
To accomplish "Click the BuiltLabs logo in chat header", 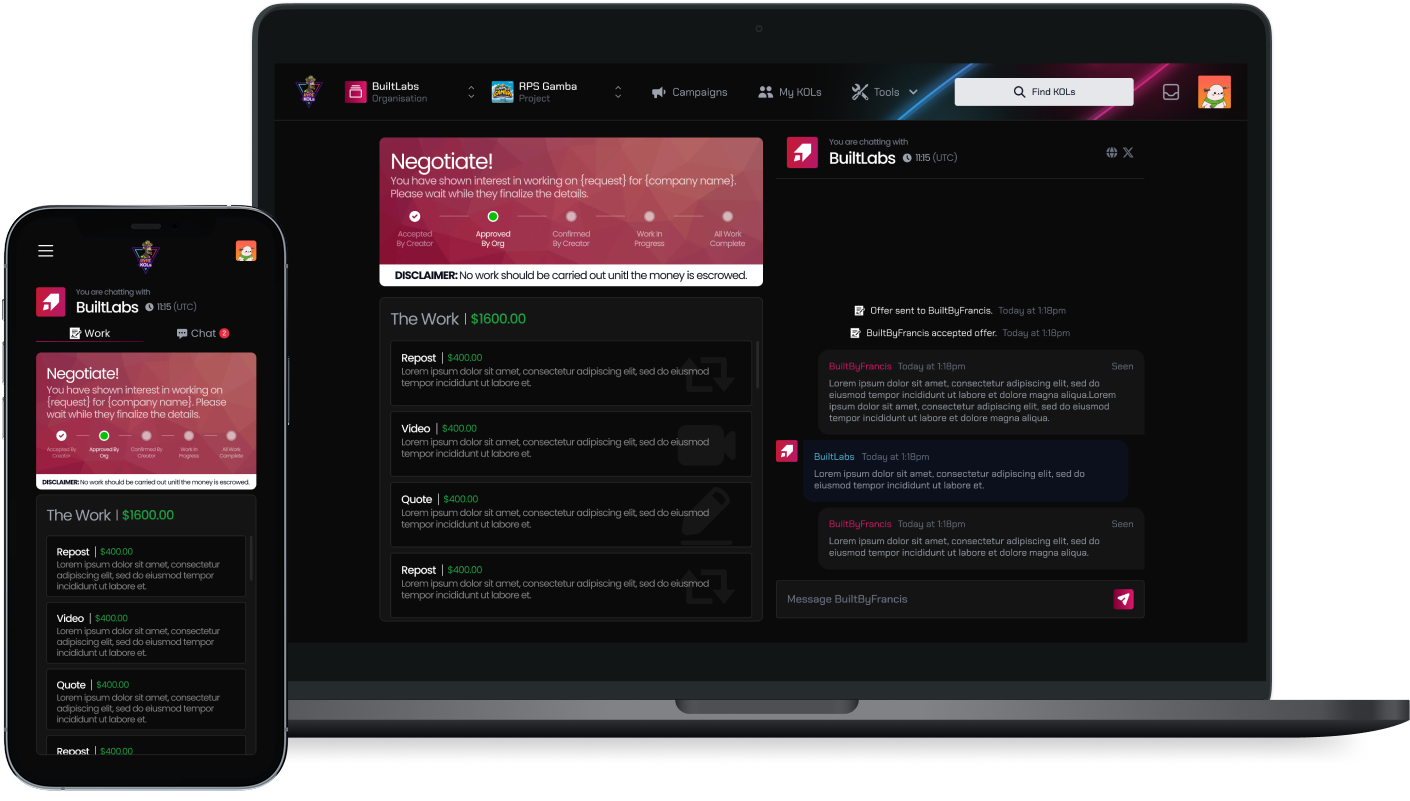I will [802, 152].
